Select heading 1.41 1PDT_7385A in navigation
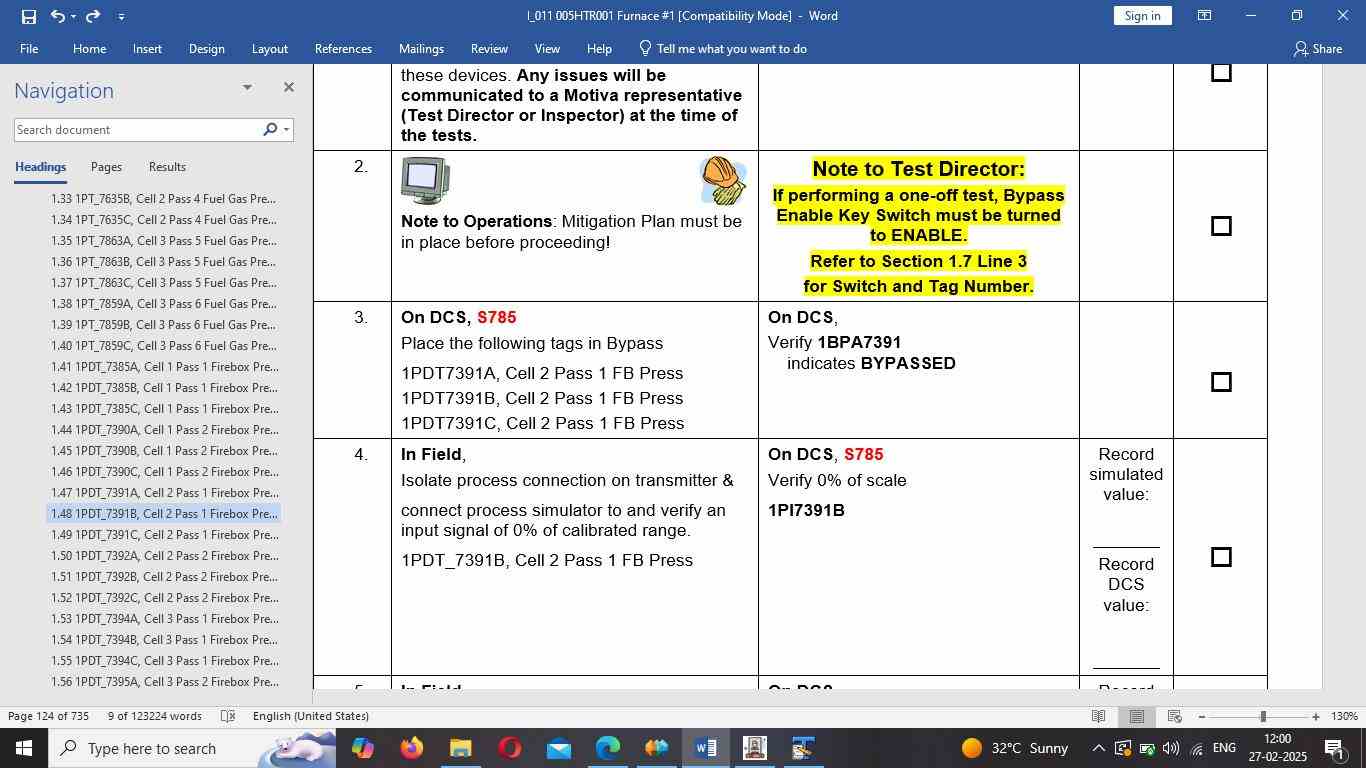 tap(163, 367)
